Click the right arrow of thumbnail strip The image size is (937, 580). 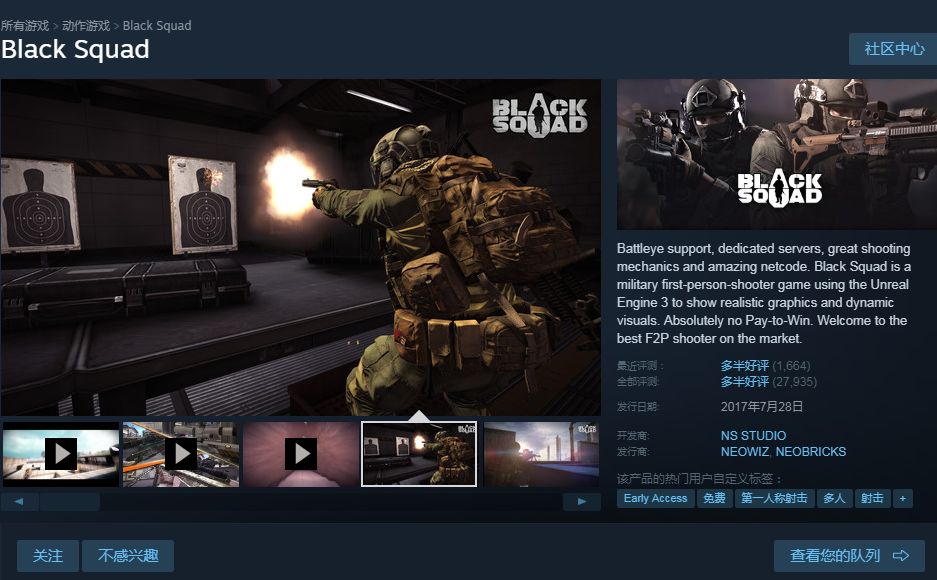[582, 501]
